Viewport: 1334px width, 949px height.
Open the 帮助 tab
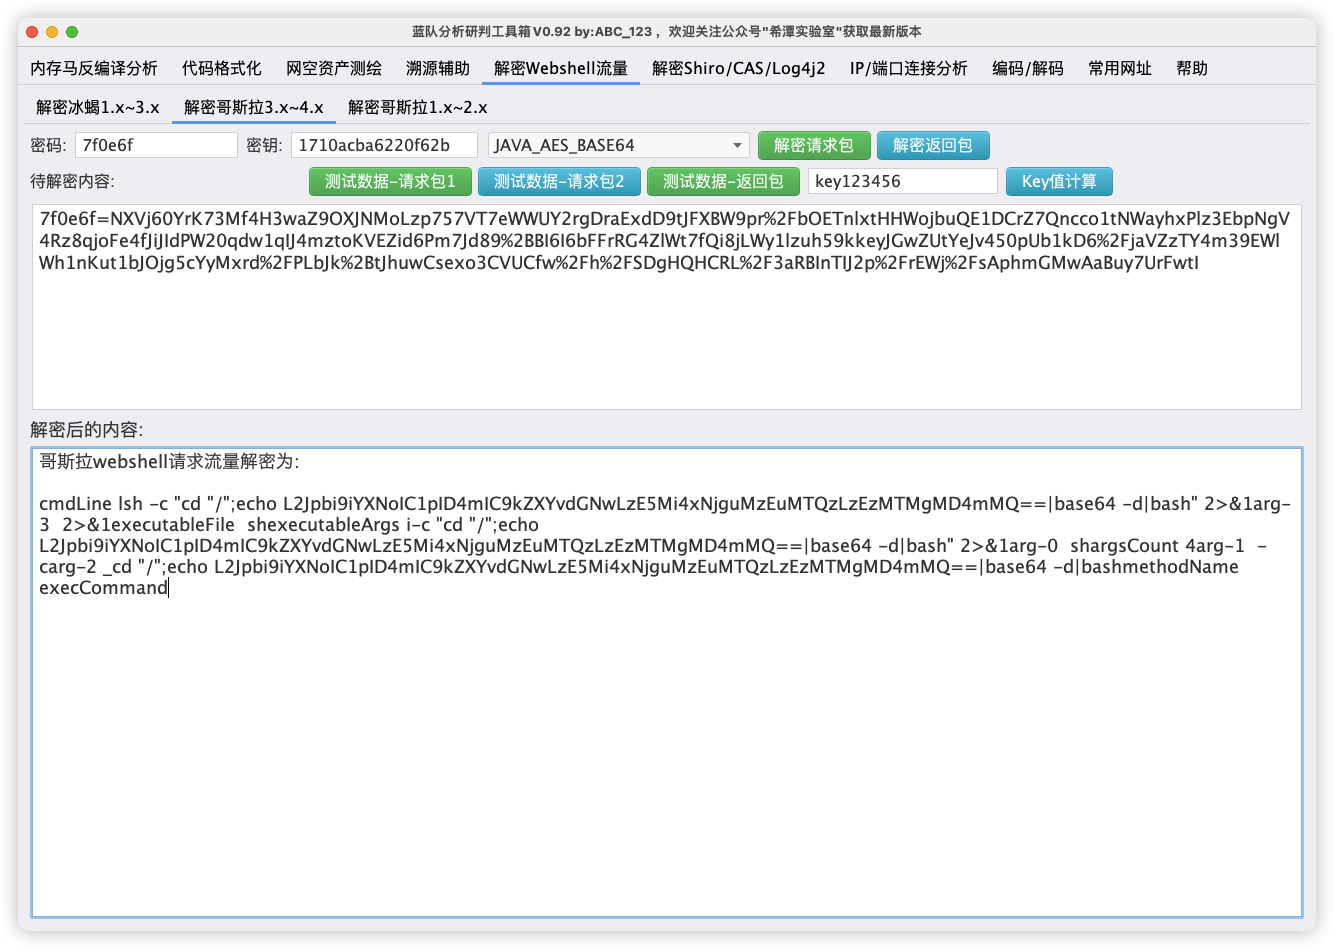pyautogui.click(x=1192, y=68)
